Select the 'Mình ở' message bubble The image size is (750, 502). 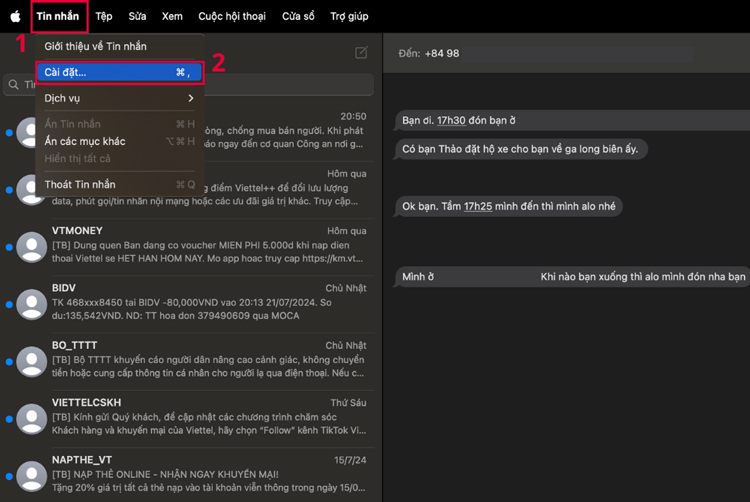click(572, 277)
